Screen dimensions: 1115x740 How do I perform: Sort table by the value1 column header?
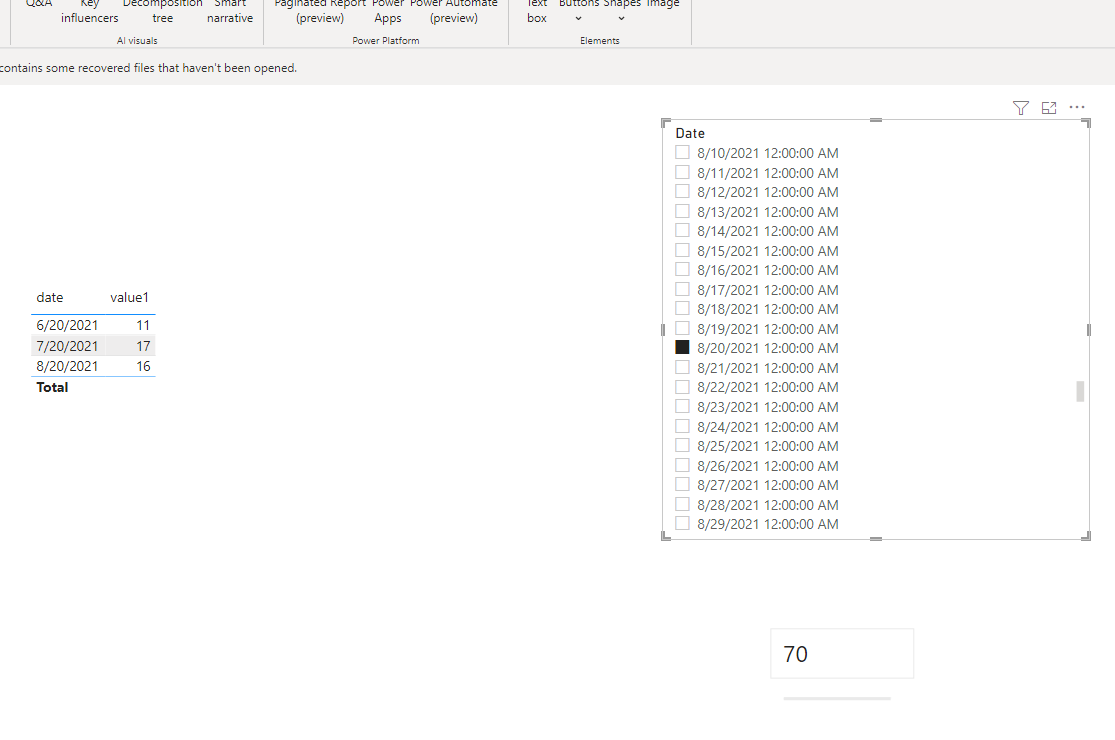click(x=129, y=297)
